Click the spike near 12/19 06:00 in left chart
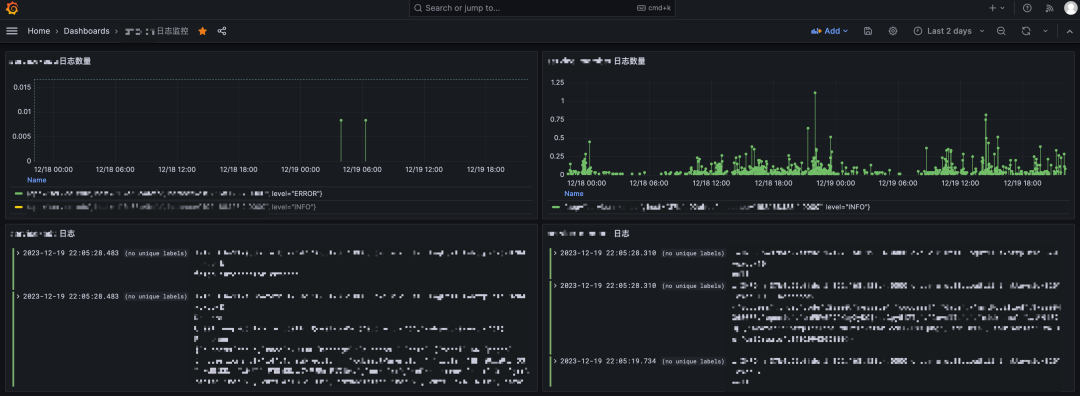 coord(365,121)
